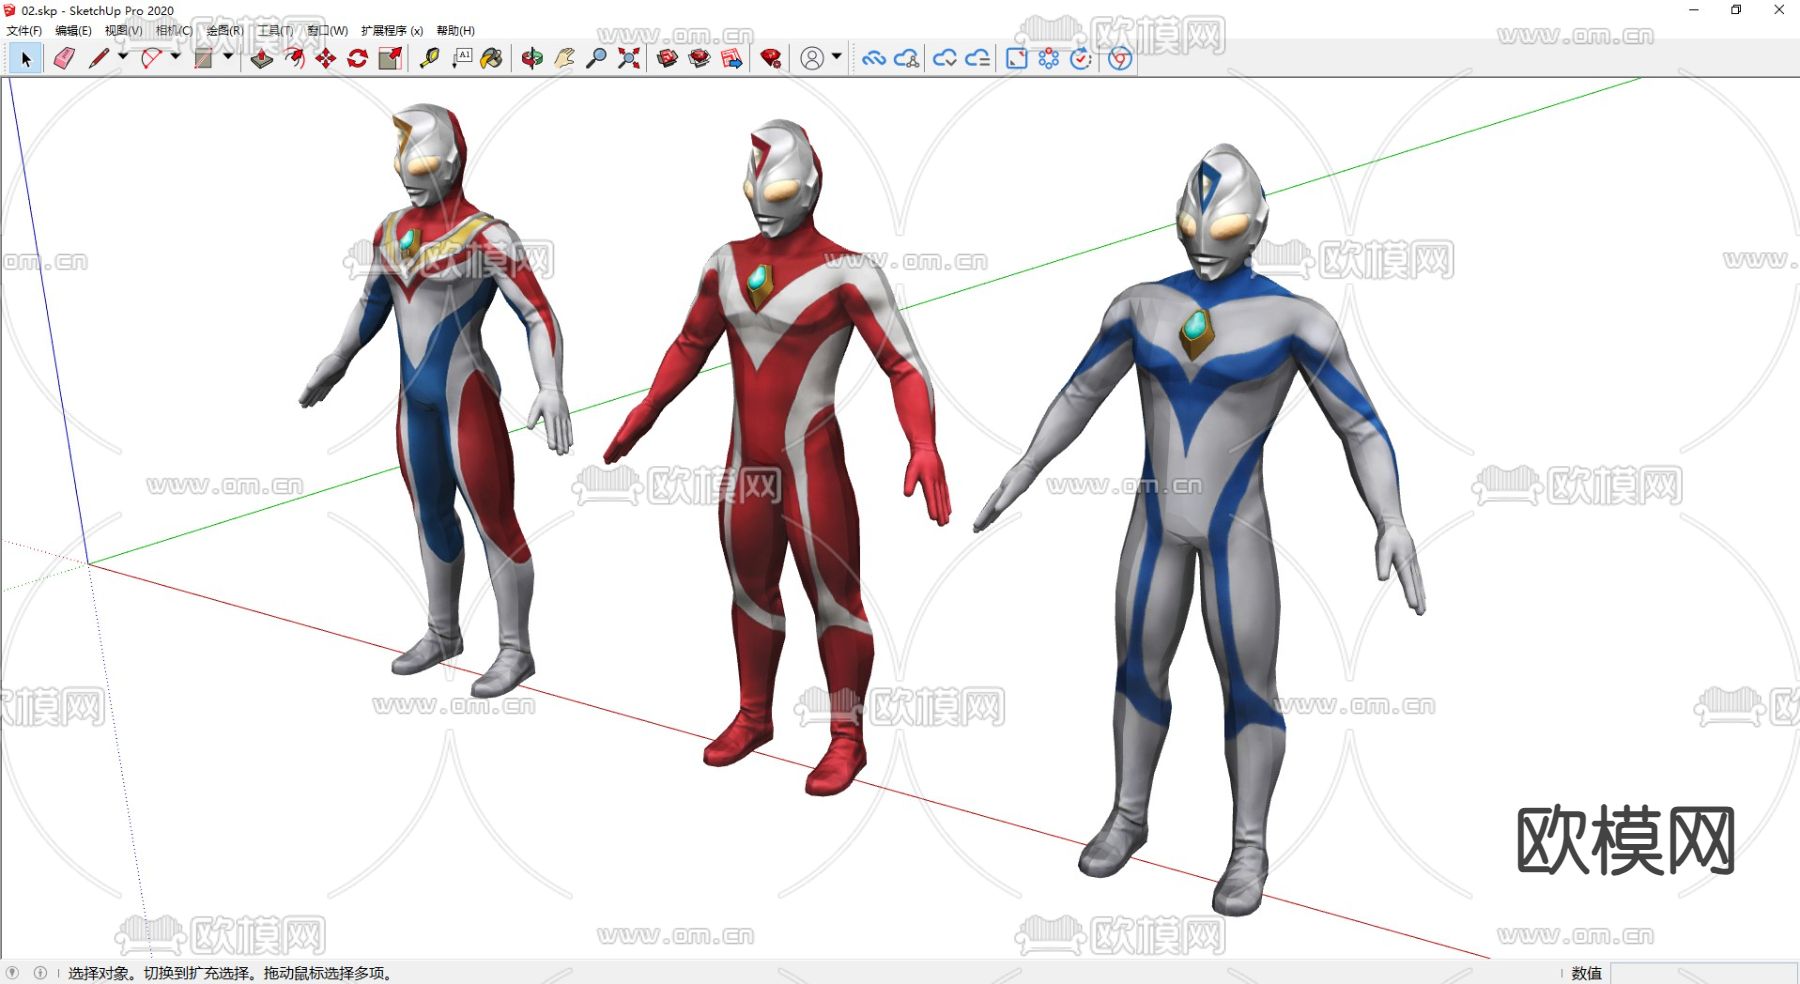The width and height of the screenshot is (1800, 984).
Task: Open the shape tool dropdown arrow
Action: [x=228, y=57]
